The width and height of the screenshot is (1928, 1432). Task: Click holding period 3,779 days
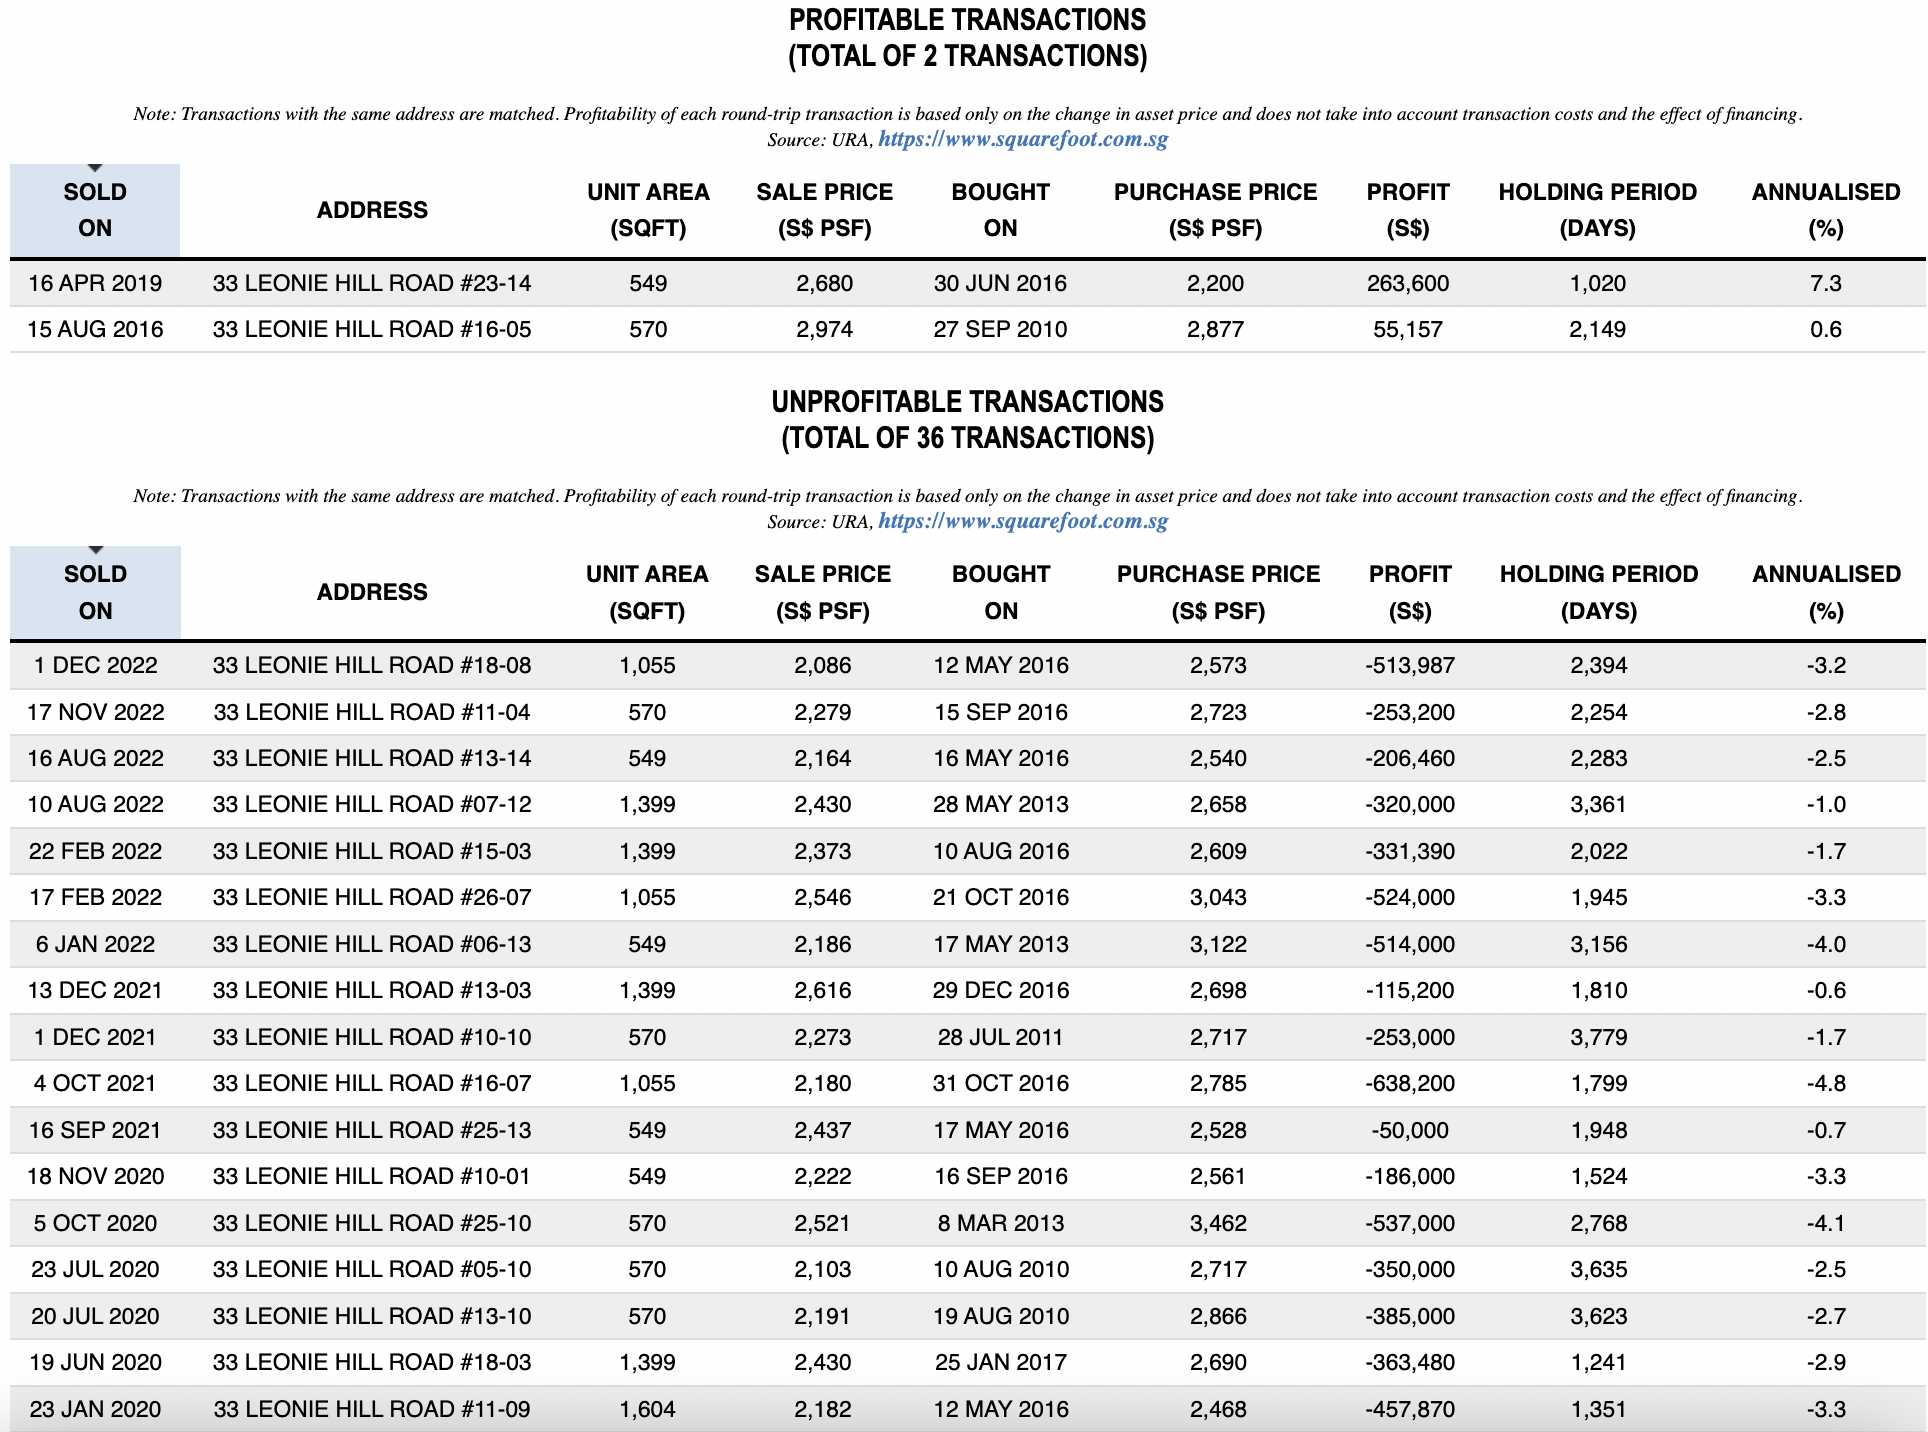click(x=1598, y=1037)
